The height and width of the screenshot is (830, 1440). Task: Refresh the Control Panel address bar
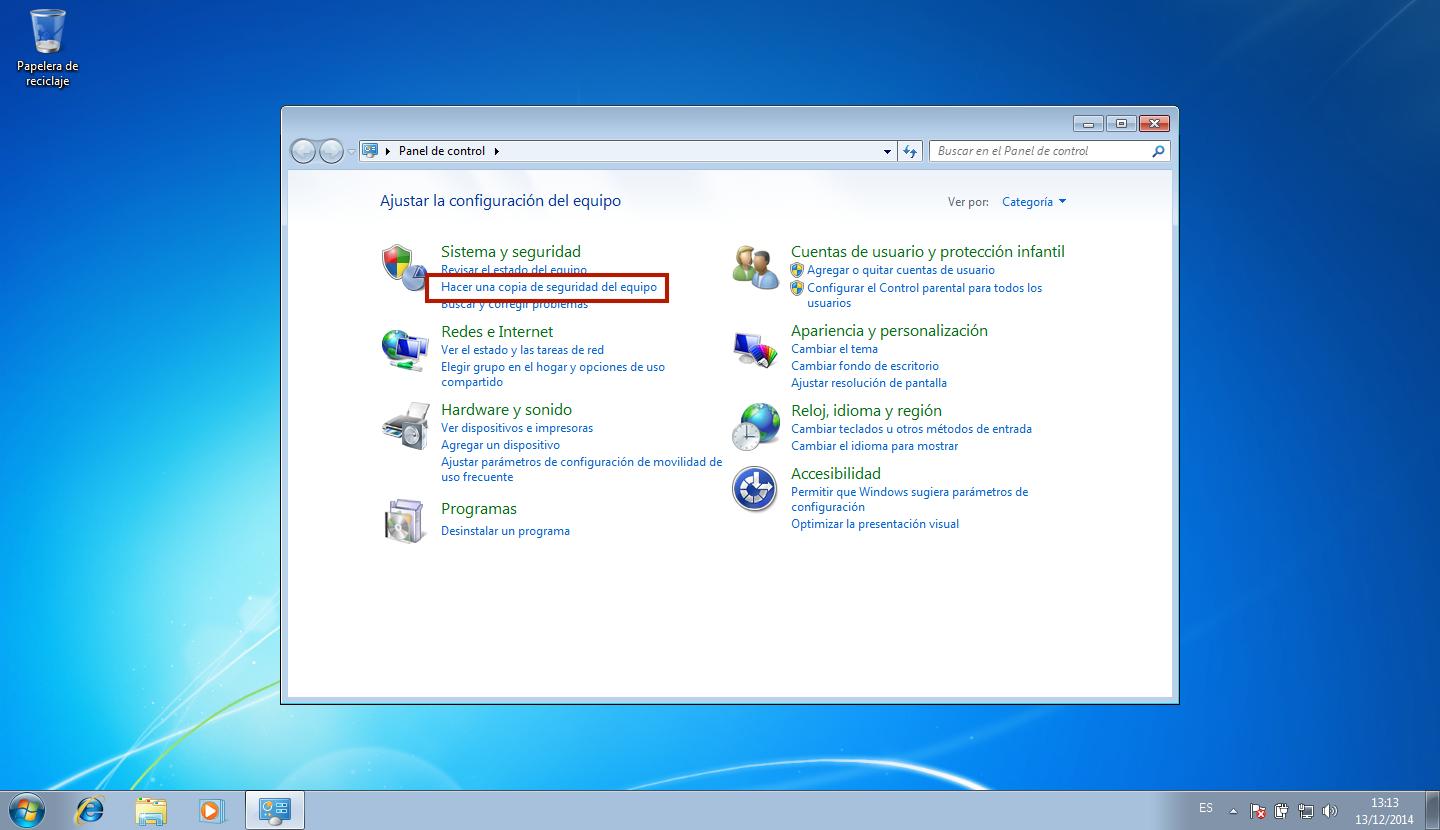tap(909, 151)
